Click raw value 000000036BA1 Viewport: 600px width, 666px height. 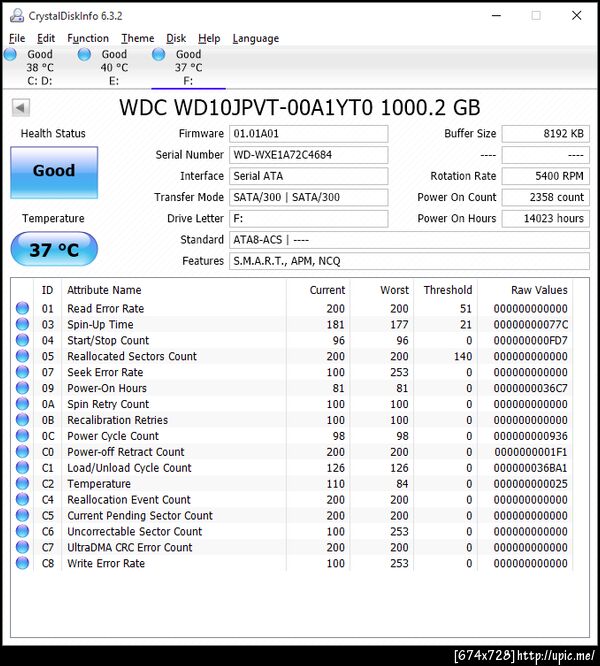tap(530, 468)
